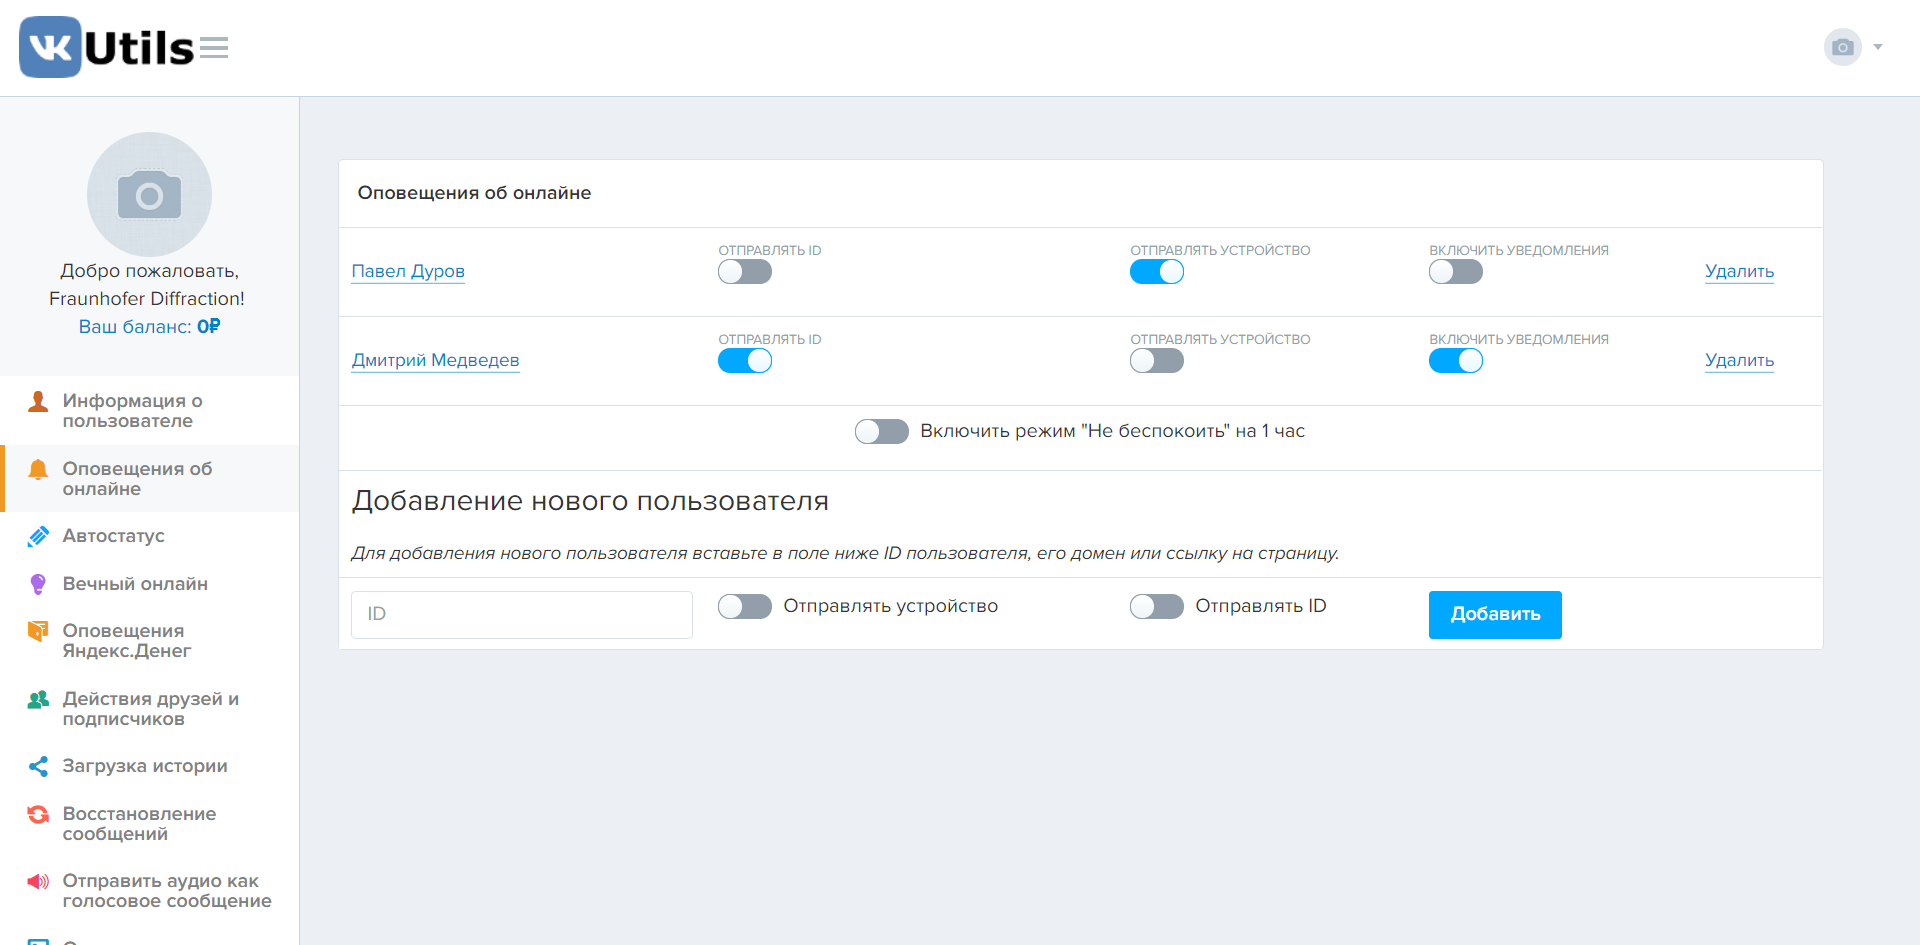Click the VK Utils logo
Screen dimensions: 1920x945
106,47
